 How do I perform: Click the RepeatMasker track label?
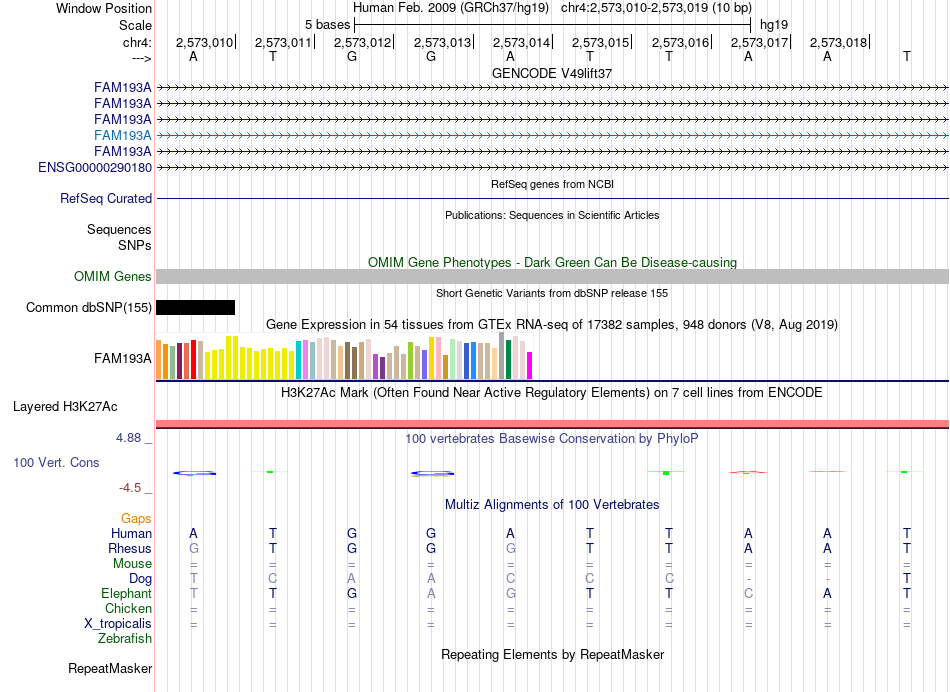point(110,668)
